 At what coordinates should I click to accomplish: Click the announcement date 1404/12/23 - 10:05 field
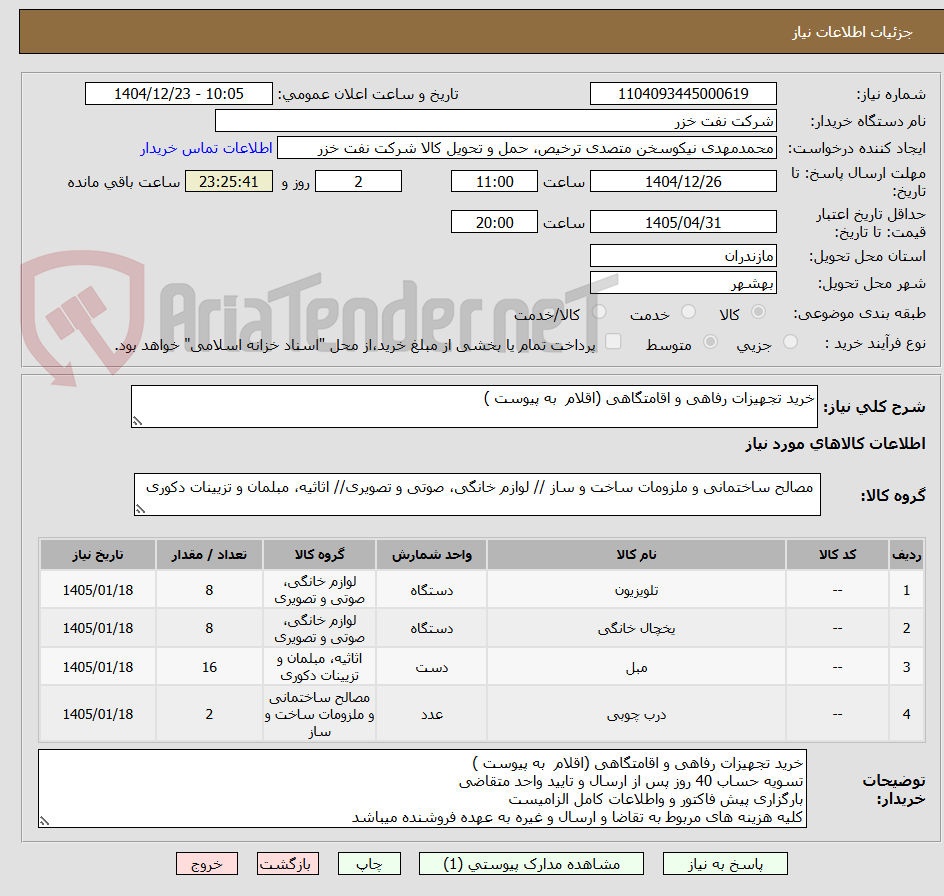[179, 94]
